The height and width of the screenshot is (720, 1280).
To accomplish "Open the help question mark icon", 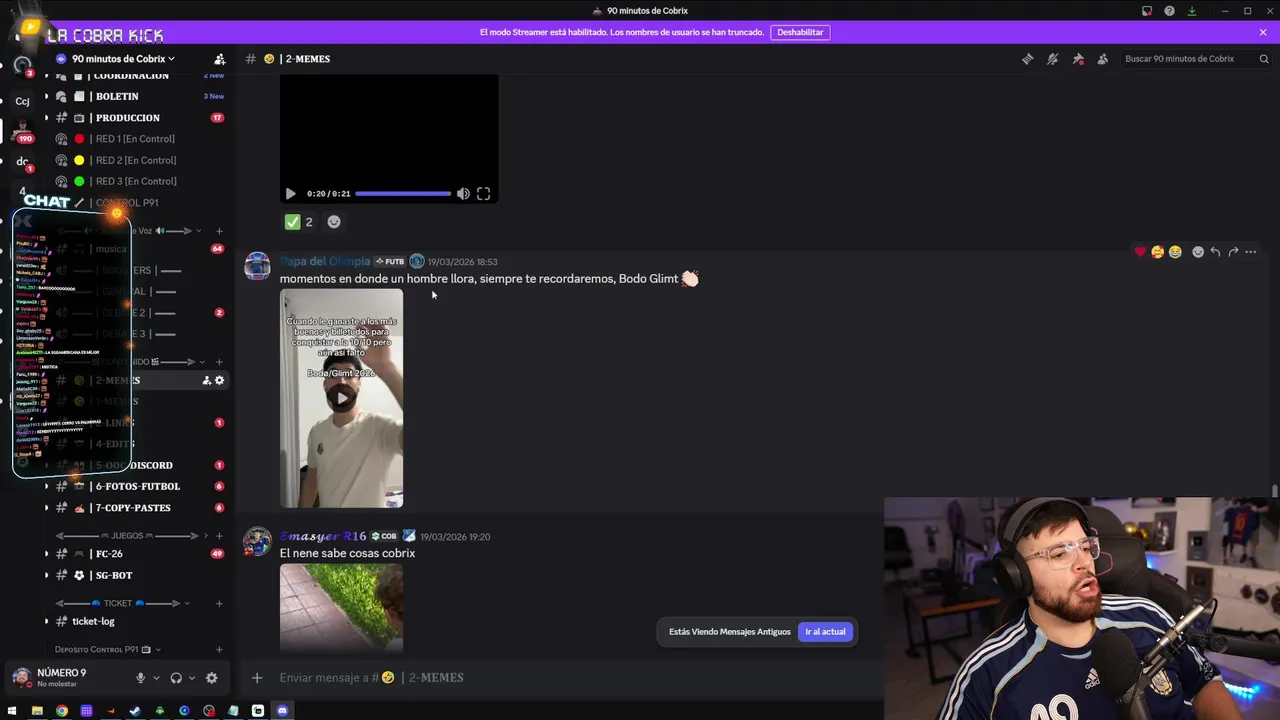I will (1169, 11).
